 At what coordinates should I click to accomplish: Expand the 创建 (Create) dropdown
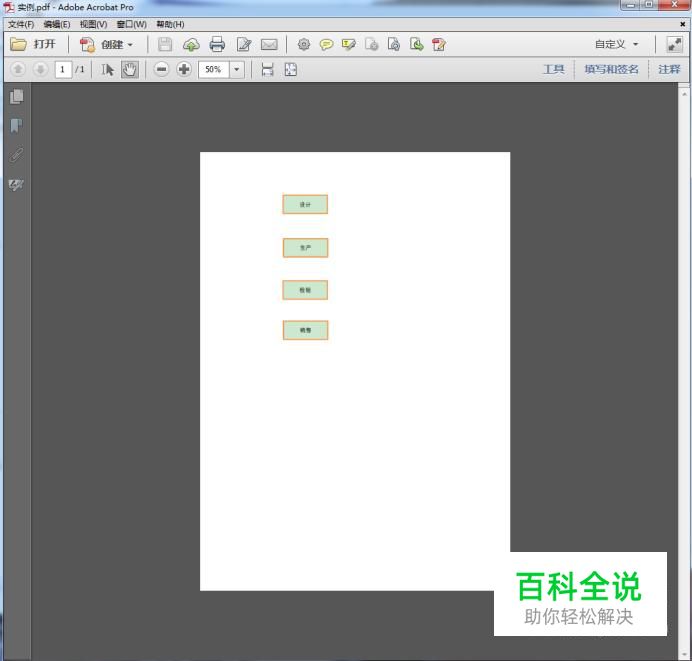106,44
